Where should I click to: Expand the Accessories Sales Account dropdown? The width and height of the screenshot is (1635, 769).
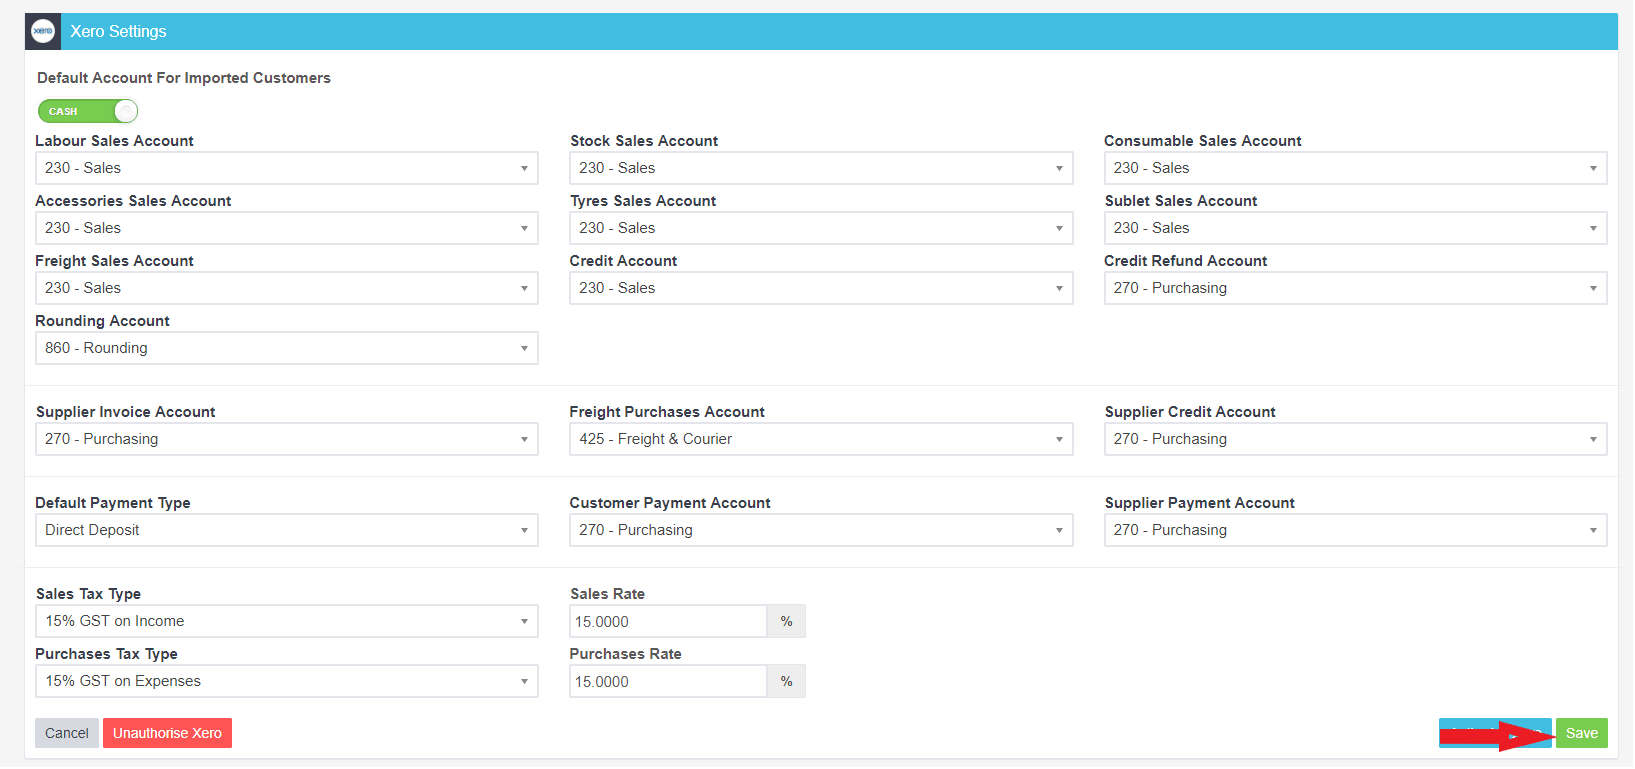287,228
